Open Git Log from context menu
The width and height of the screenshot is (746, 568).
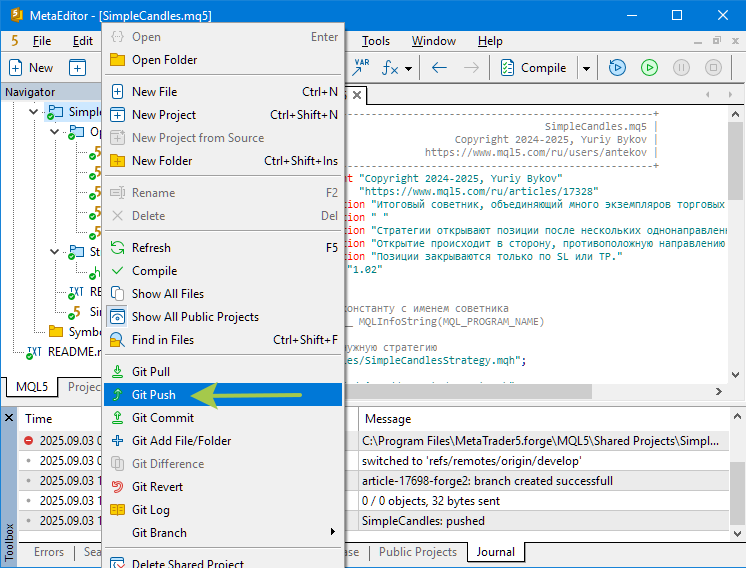coord(223,509)
